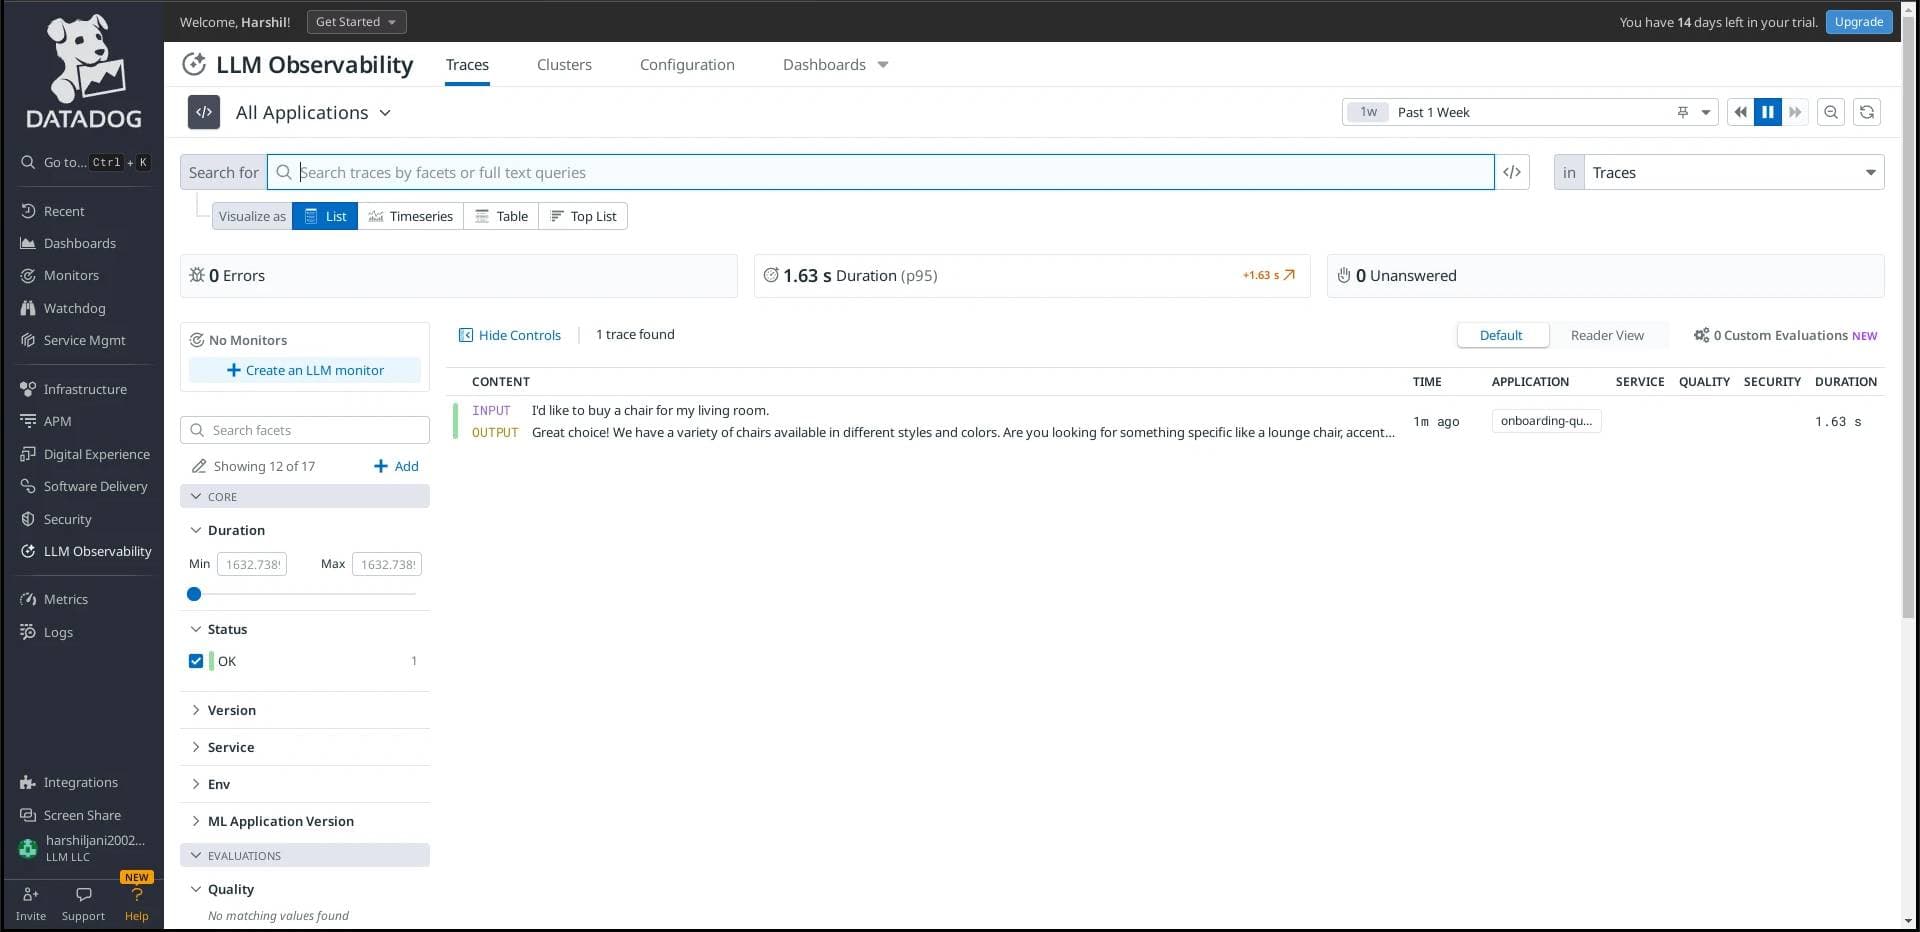
Task: Open the Traces search scope dropdown
Action: click(x=1733, y=172)
